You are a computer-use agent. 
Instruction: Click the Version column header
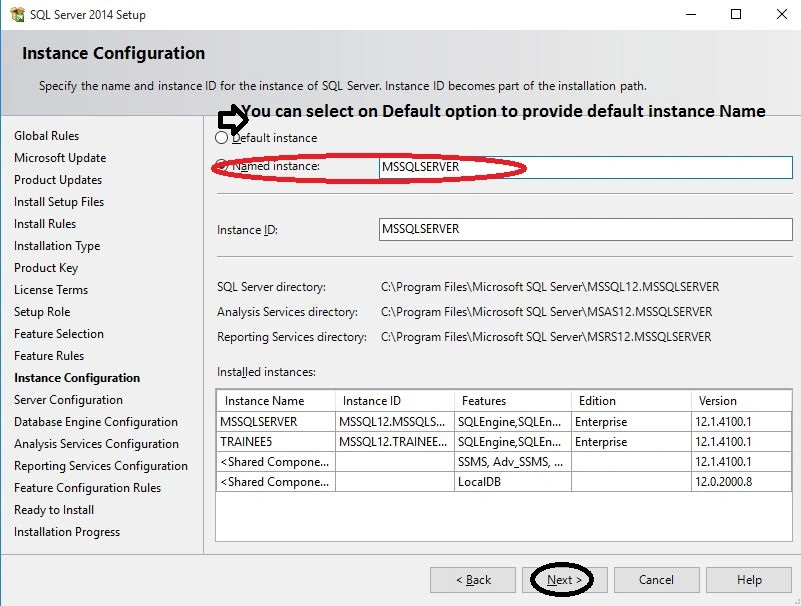pos(742,401)
